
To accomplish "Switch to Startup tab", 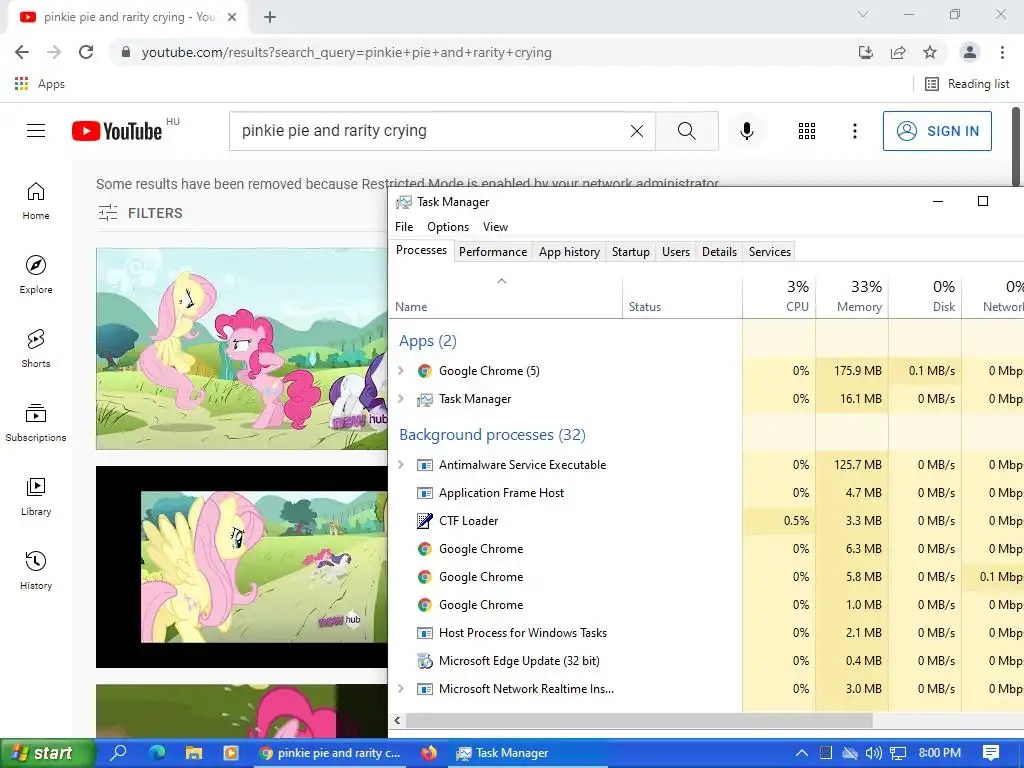I will 631,251.
